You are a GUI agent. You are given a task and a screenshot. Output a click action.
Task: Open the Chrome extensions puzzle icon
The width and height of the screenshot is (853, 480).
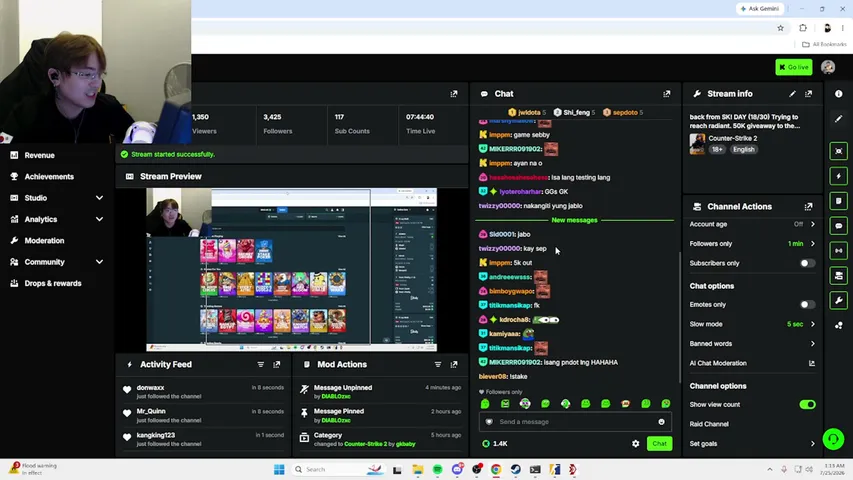[x=803, y=28]
